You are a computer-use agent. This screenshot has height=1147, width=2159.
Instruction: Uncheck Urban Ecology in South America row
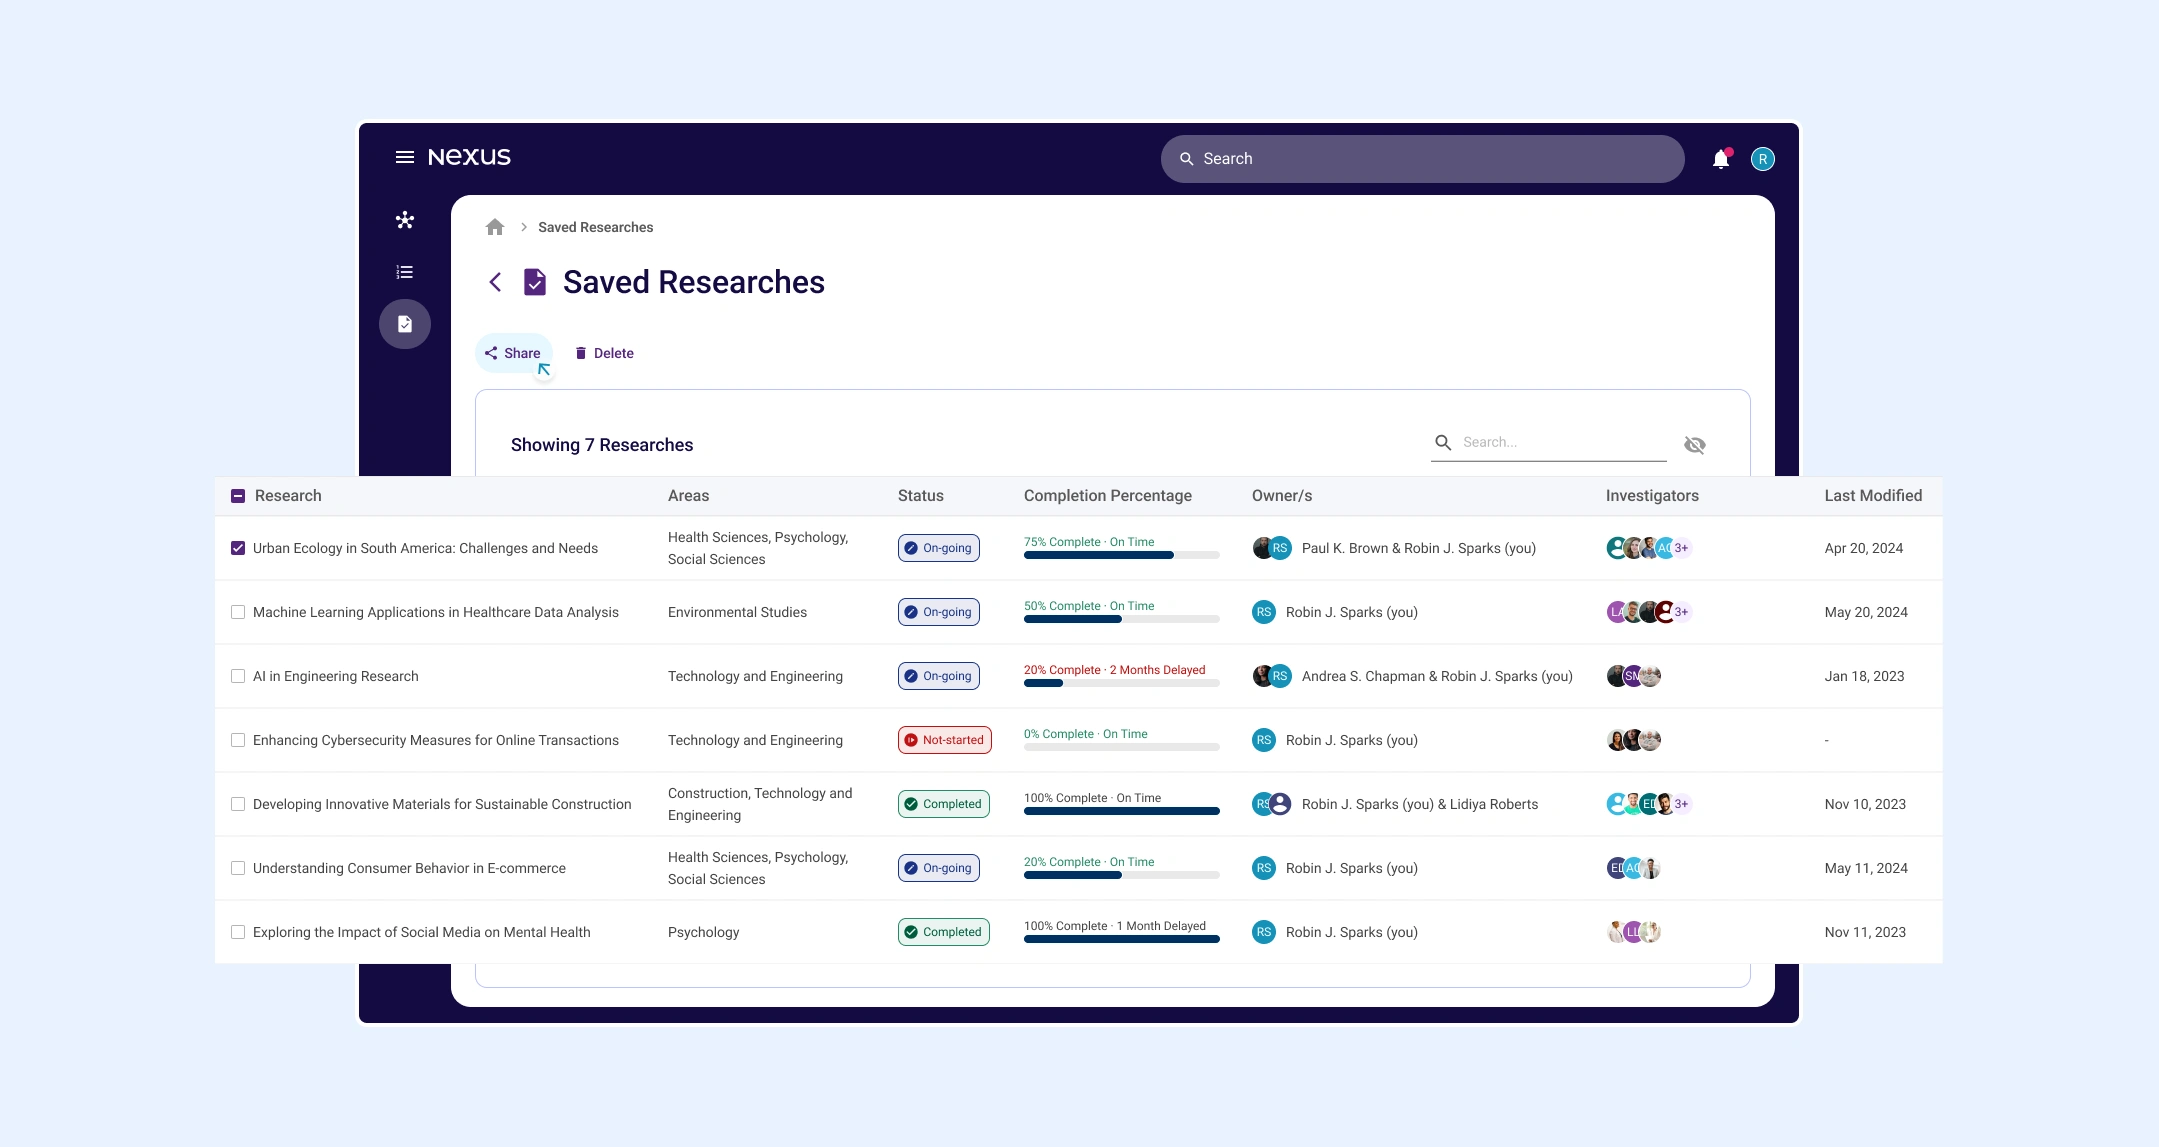click(x=238, y=548)
